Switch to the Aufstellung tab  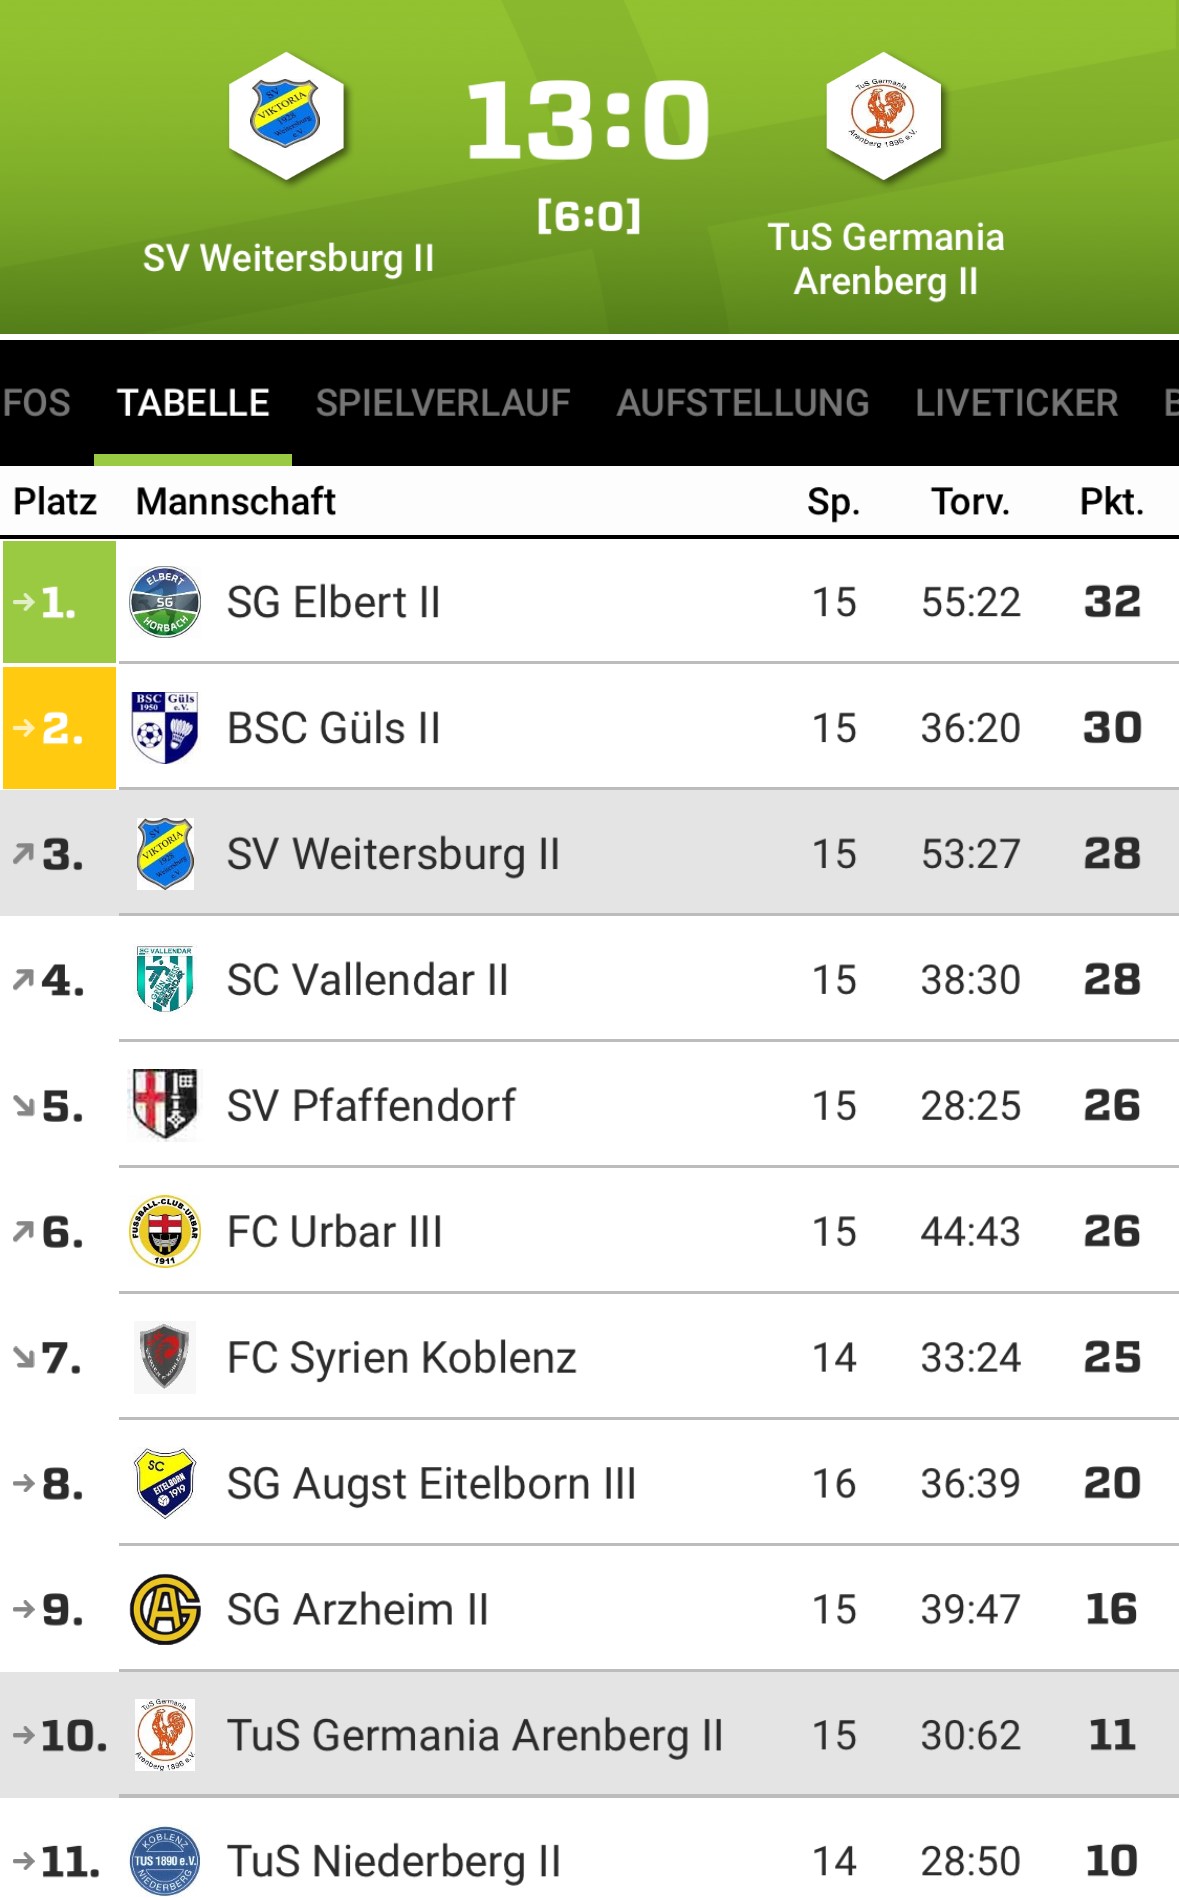pyautogui.click(x=742, y=403)
